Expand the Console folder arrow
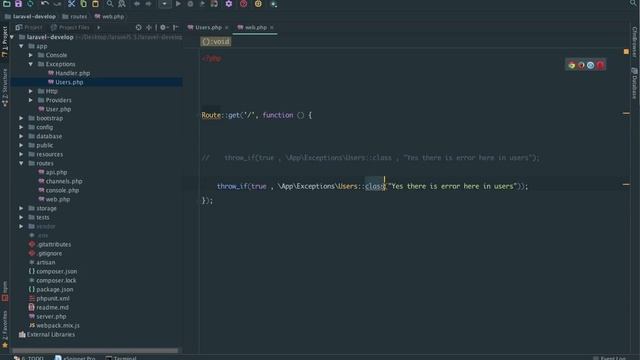 click(x=31, y=55)
